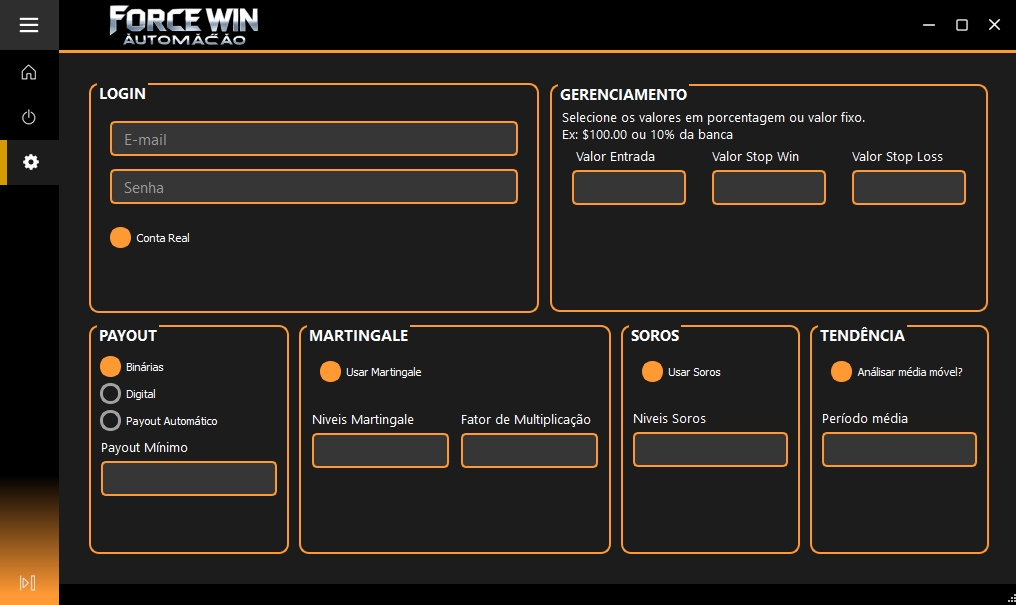The image size is (1016, 605).
Task: Click the E-mail input field
Action: [x=313, y=139]
